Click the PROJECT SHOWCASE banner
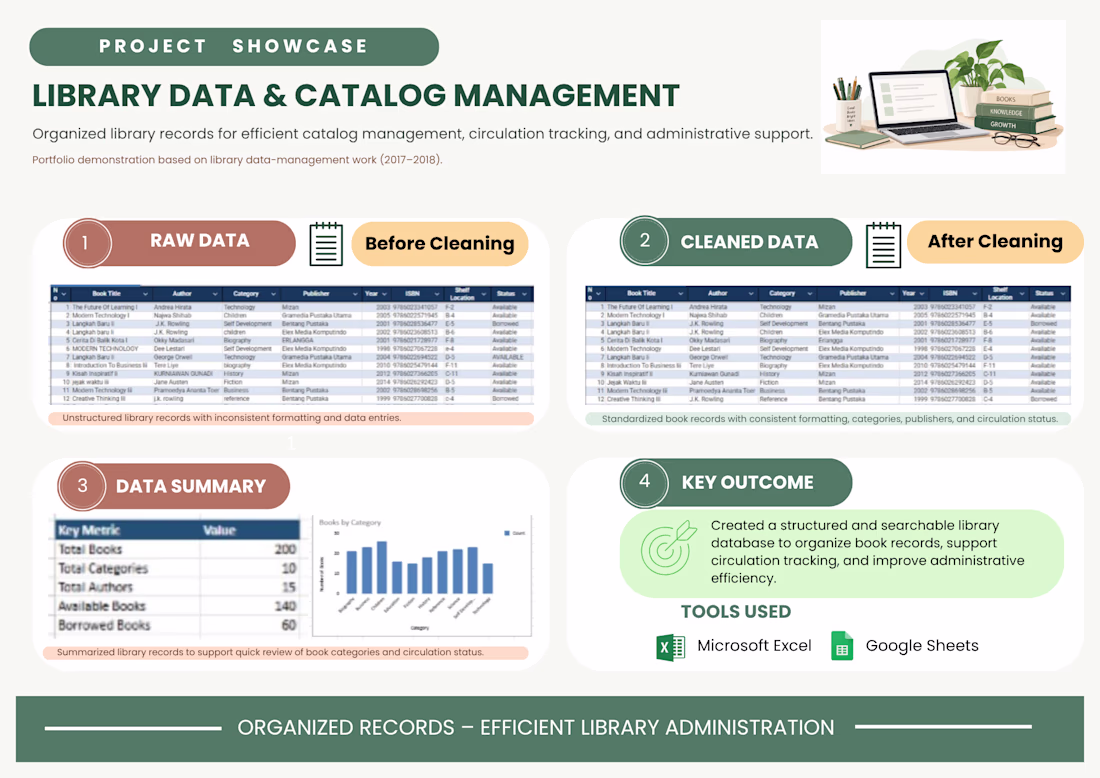1100x778 pixels. tap(234, 47)
